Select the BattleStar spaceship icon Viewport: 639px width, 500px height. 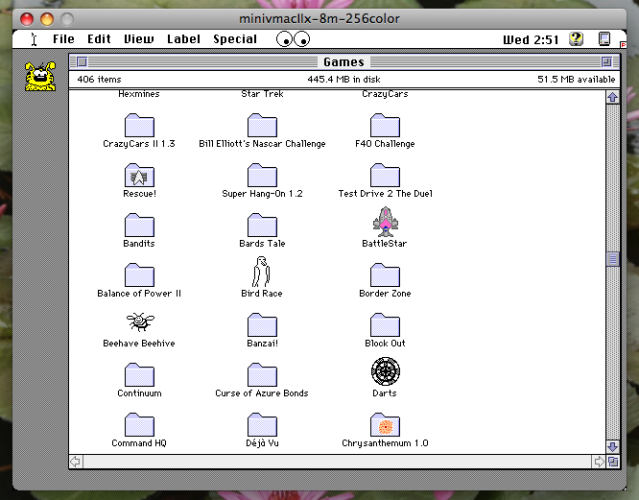(x=385, y=222)
